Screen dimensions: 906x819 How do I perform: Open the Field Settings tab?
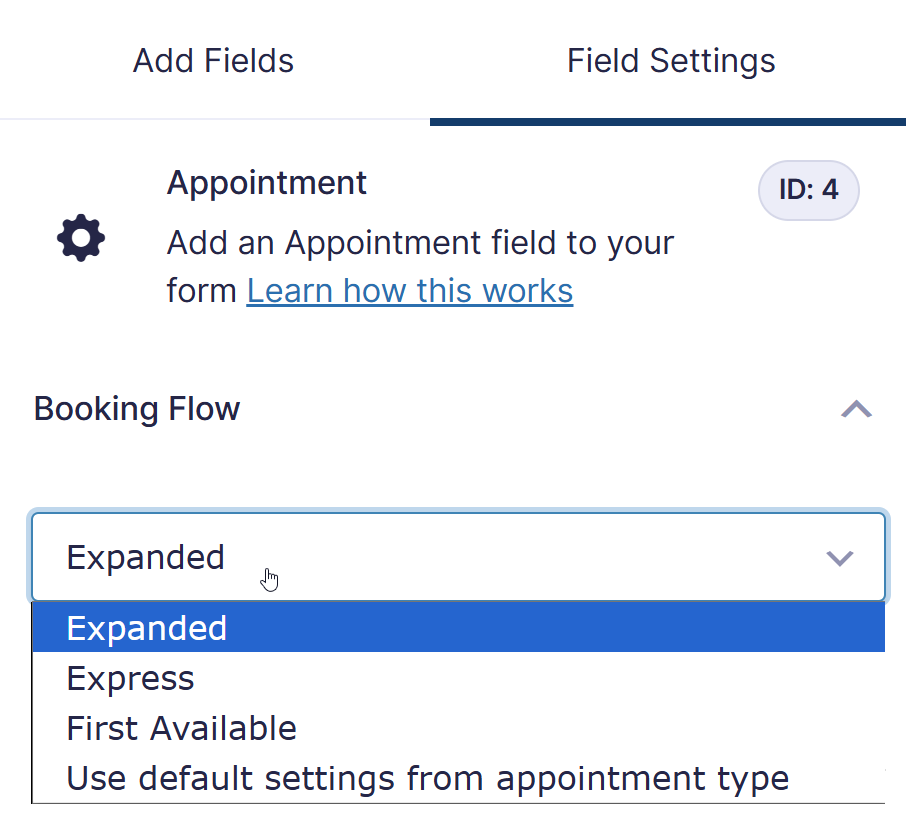click(671, 60)
